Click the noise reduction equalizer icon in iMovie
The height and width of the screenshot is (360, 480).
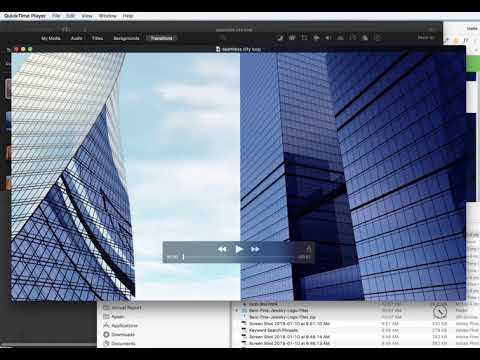tap(340, 38)
